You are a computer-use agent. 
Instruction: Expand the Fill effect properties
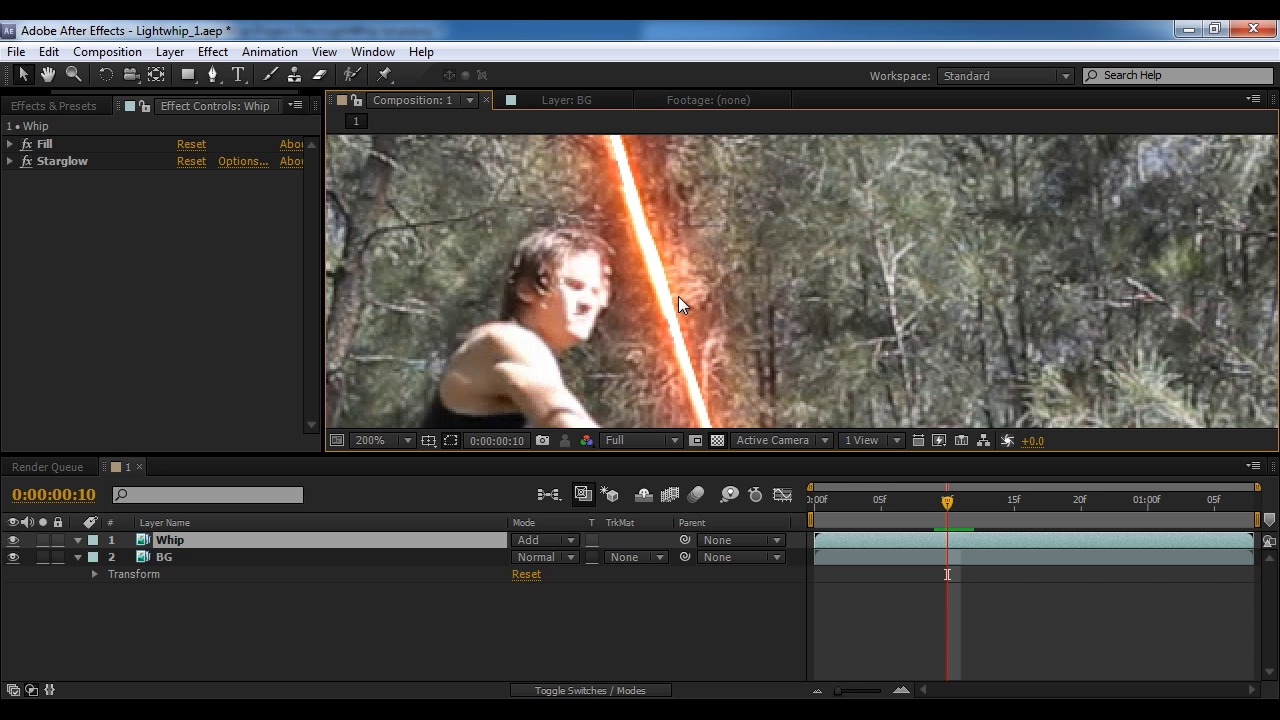(10, 144)
